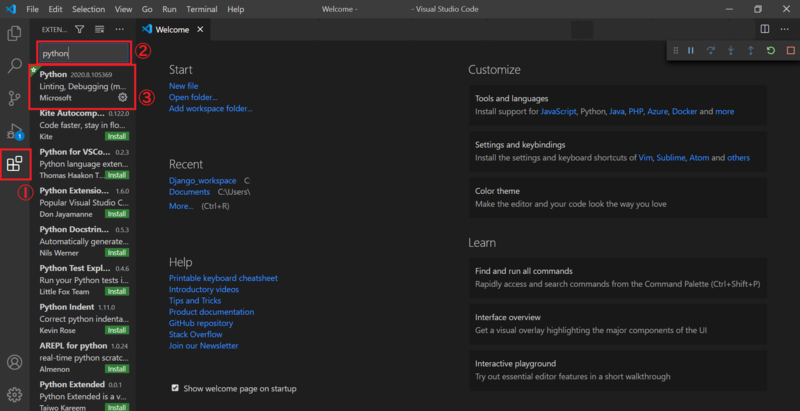This screenshot has width=800, height=411.
Task: Open editor more actions ellipsis
Action: pos(785,29)
